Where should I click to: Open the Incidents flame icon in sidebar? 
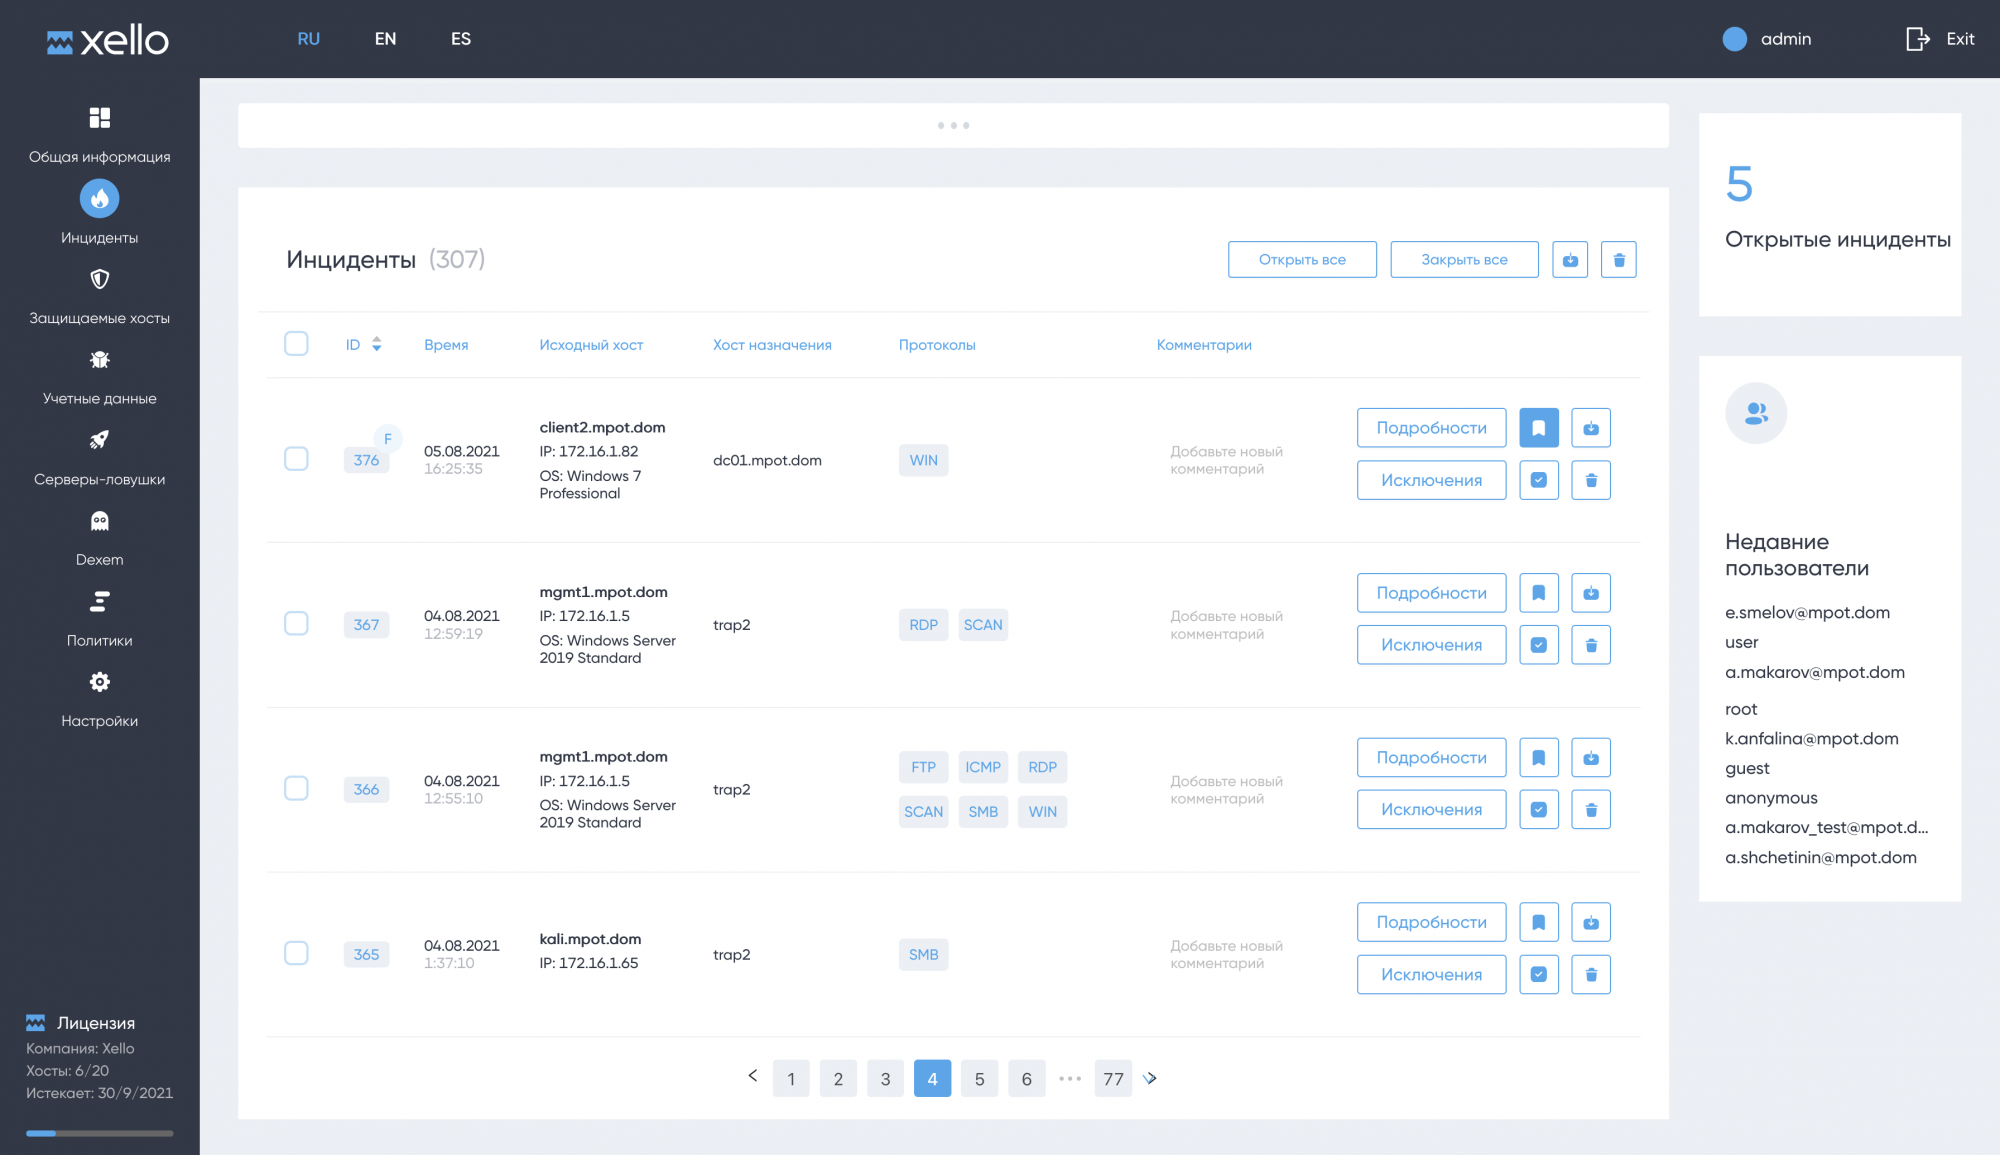pos(99,199)
